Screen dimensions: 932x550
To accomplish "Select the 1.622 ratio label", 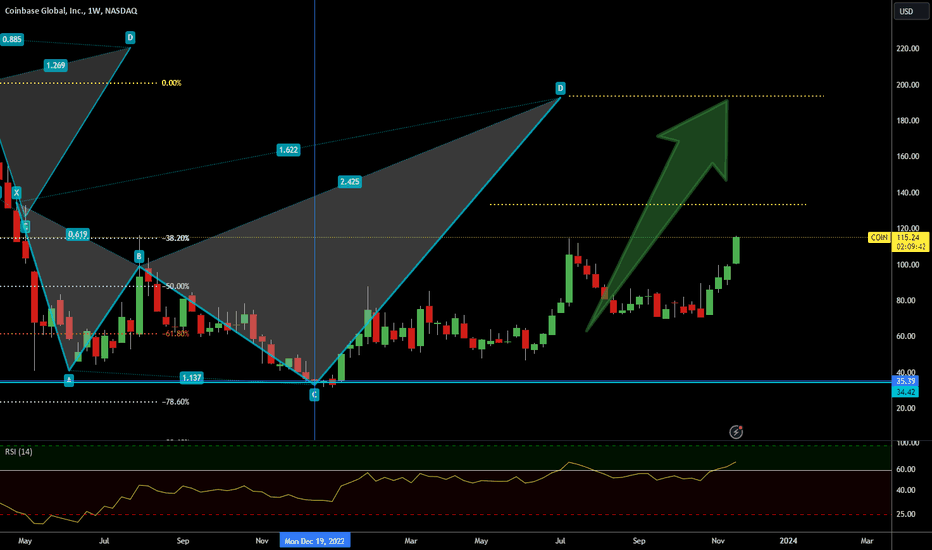I will click(288, 150).
